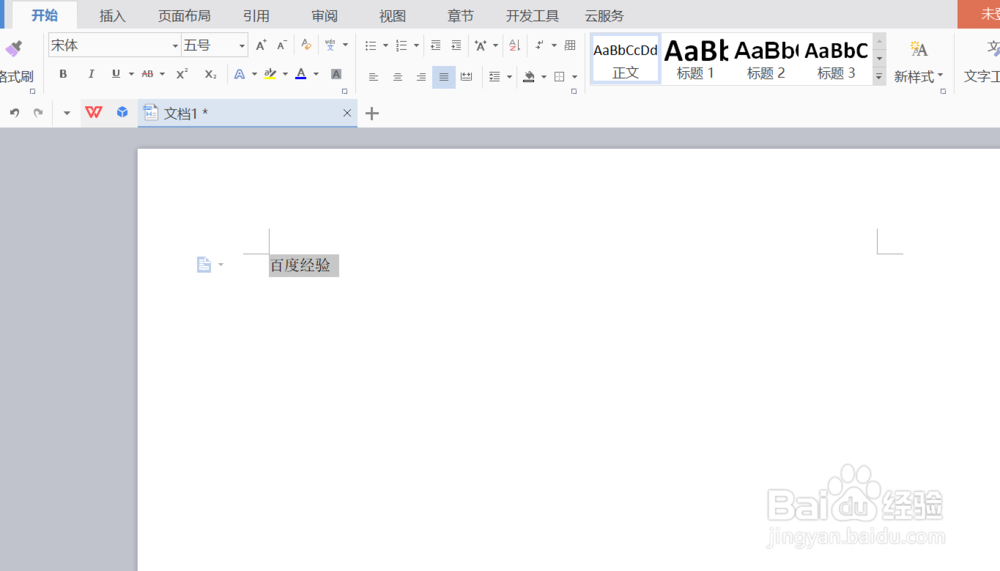Align text left

[x=374, y=77]
